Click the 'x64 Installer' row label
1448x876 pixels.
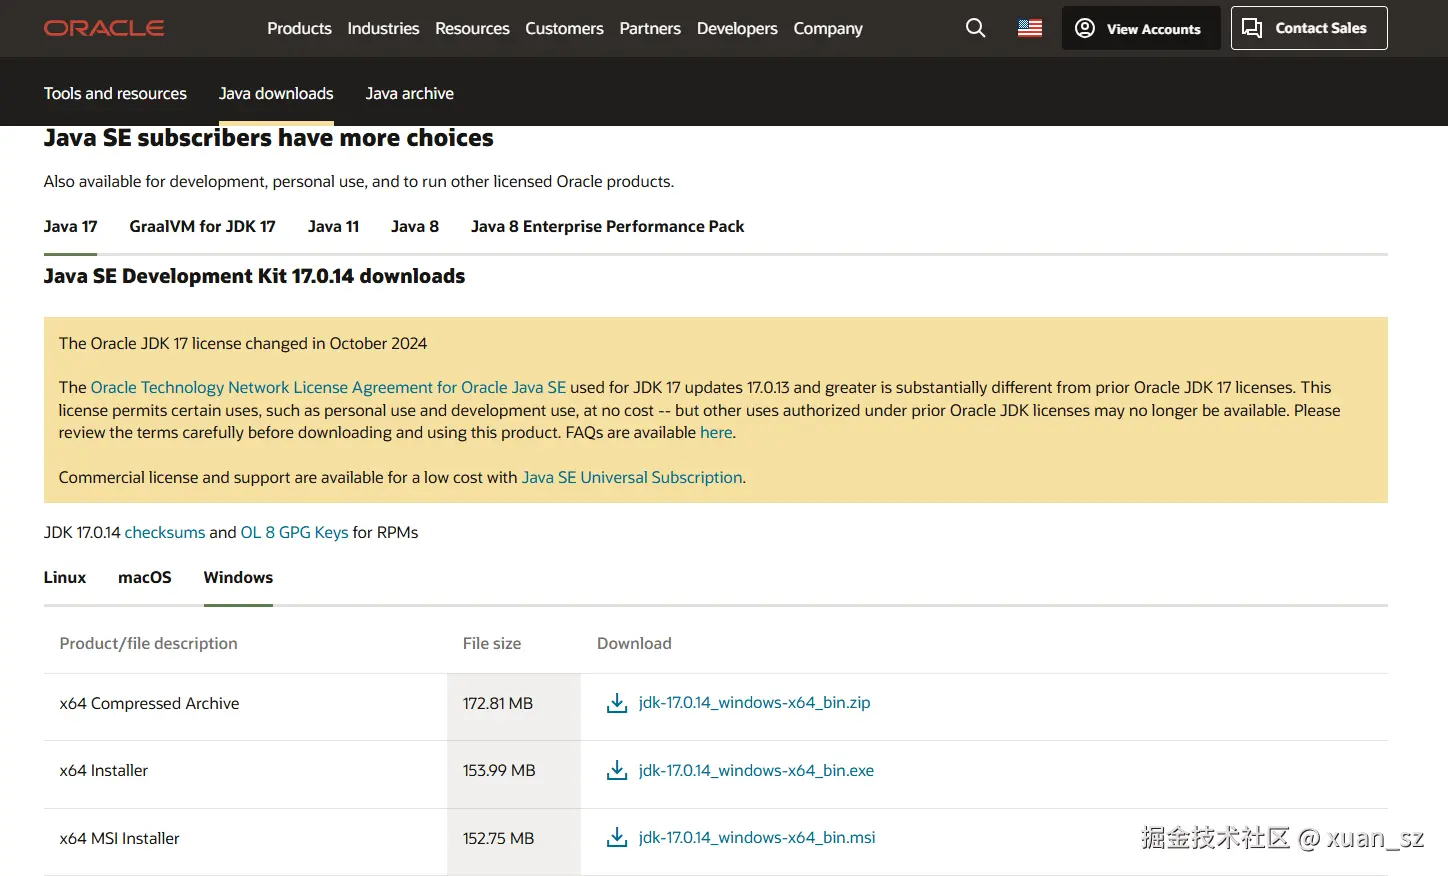click(104, 770)
